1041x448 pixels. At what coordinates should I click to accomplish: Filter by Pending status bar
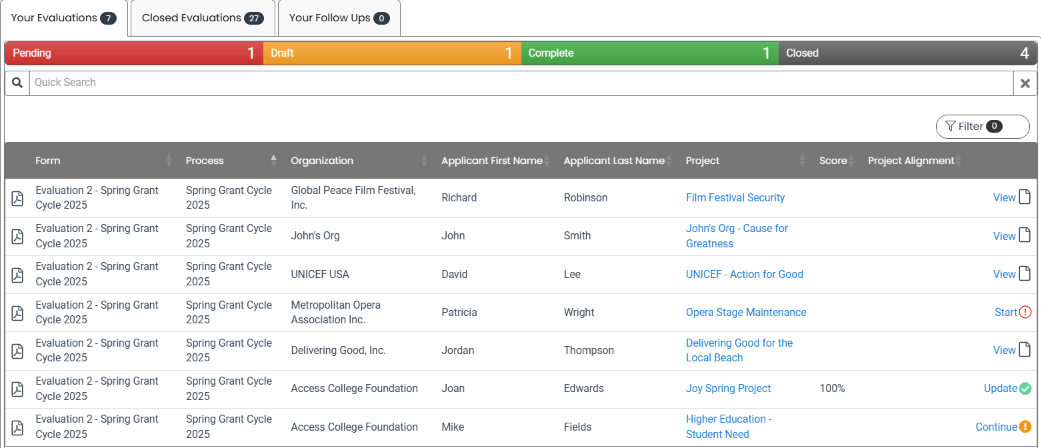tap(134, 53)
